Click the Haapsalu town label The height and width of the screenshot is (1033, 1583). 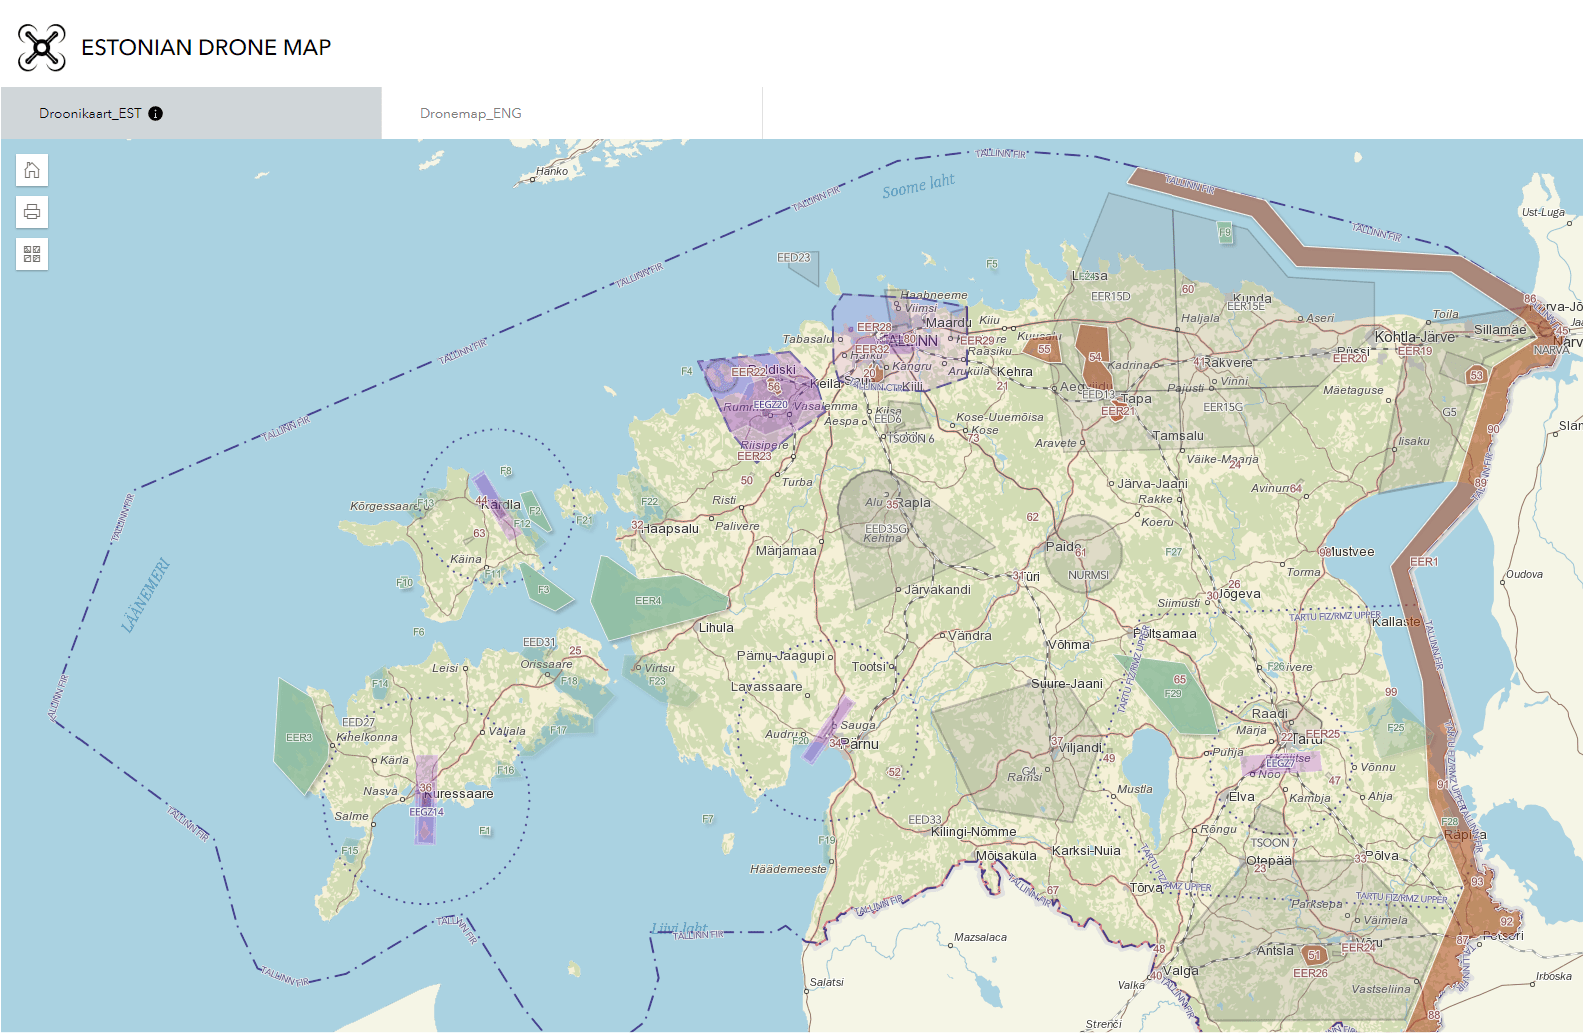click(x=671, y=528)
